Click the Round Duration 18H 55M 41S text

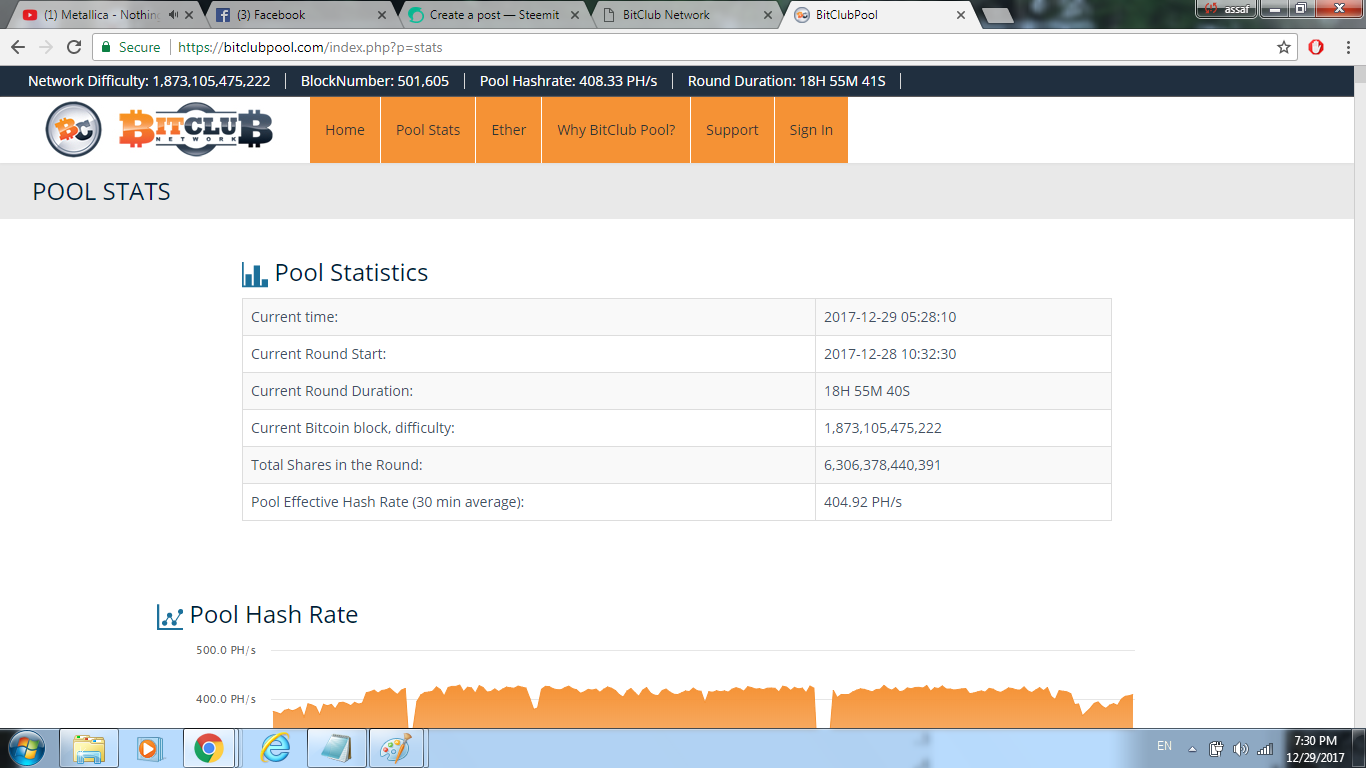[x=787, y=81]
